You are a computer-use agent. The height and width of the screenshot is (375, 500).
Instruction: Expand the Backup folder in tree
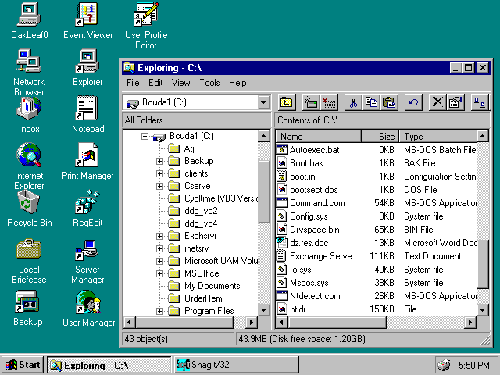(x=160, y=161)
